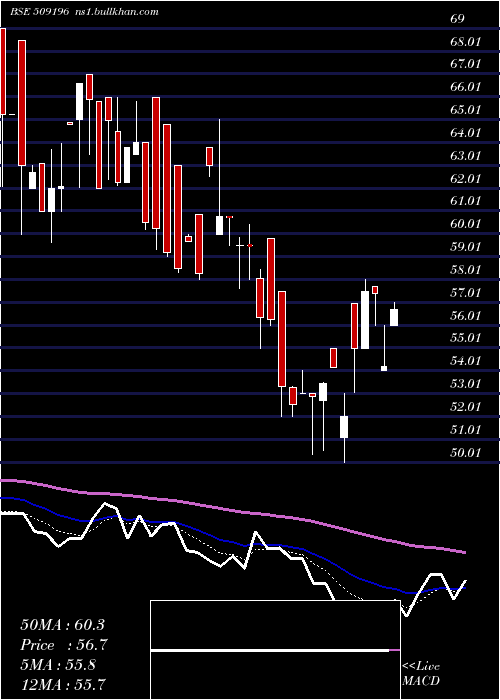Click the pink 50MA line
Screen dimensions: 500x700
(x=232, y=510)
